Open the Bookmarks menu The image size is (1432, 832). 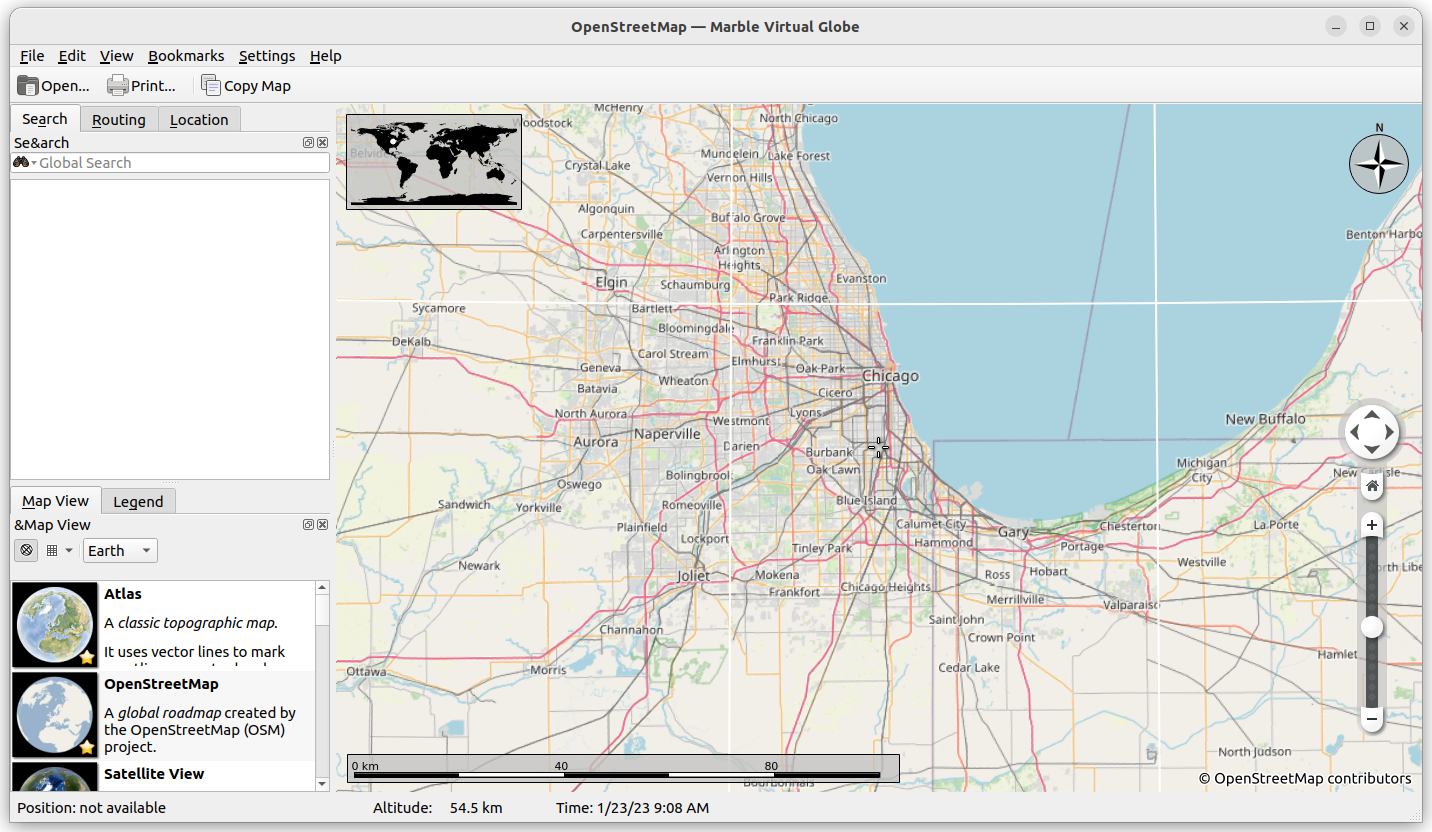pyautogui.click(x=186, y=56)
